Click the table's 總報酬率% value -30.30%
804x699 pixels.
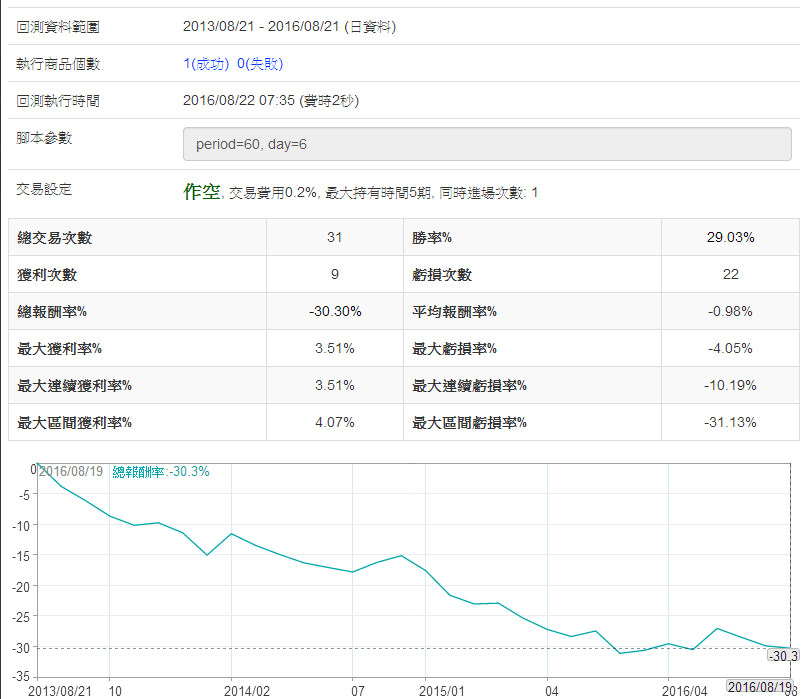point(334,311)
